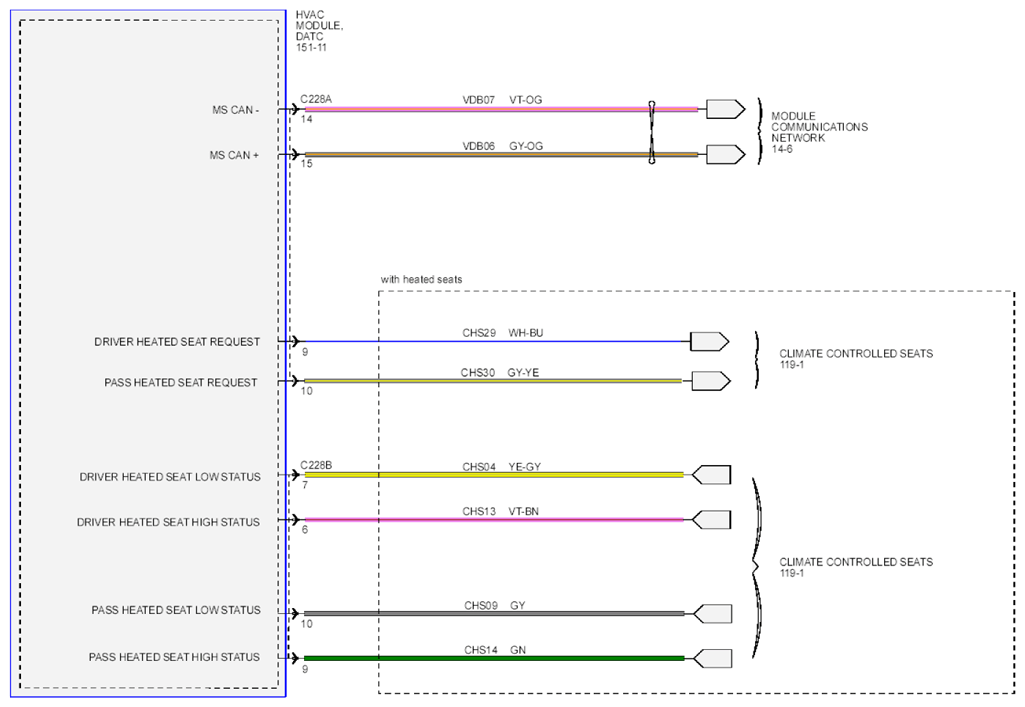Select the CHS29 WH-BU circuit label
Screen dimensions: 1025x707
tap(503, 333)
